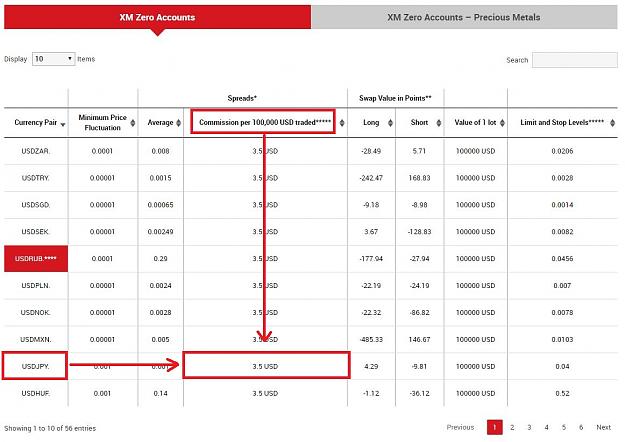Sort by Value of 1 lot arrows

coord(502,123)
